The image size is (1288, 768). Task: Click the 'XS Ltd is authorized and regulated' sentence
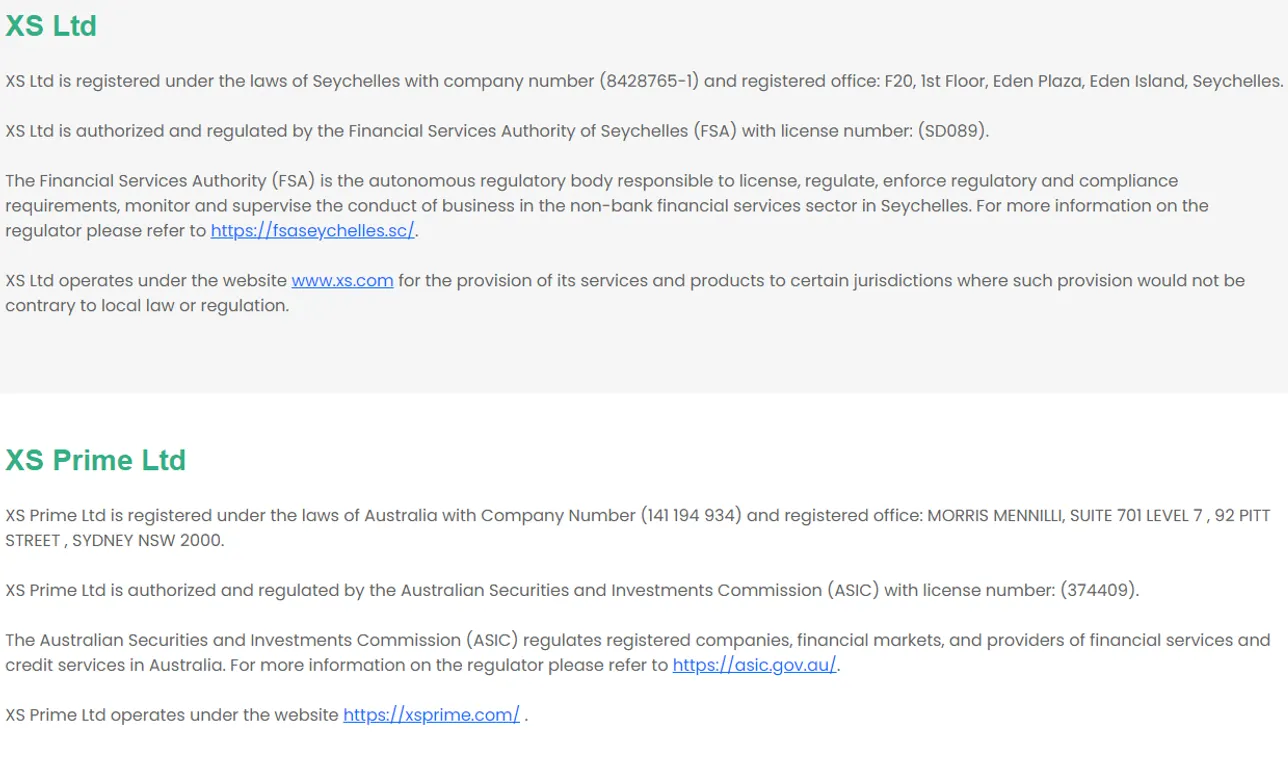pyautogui.click(x=497, y=131)
